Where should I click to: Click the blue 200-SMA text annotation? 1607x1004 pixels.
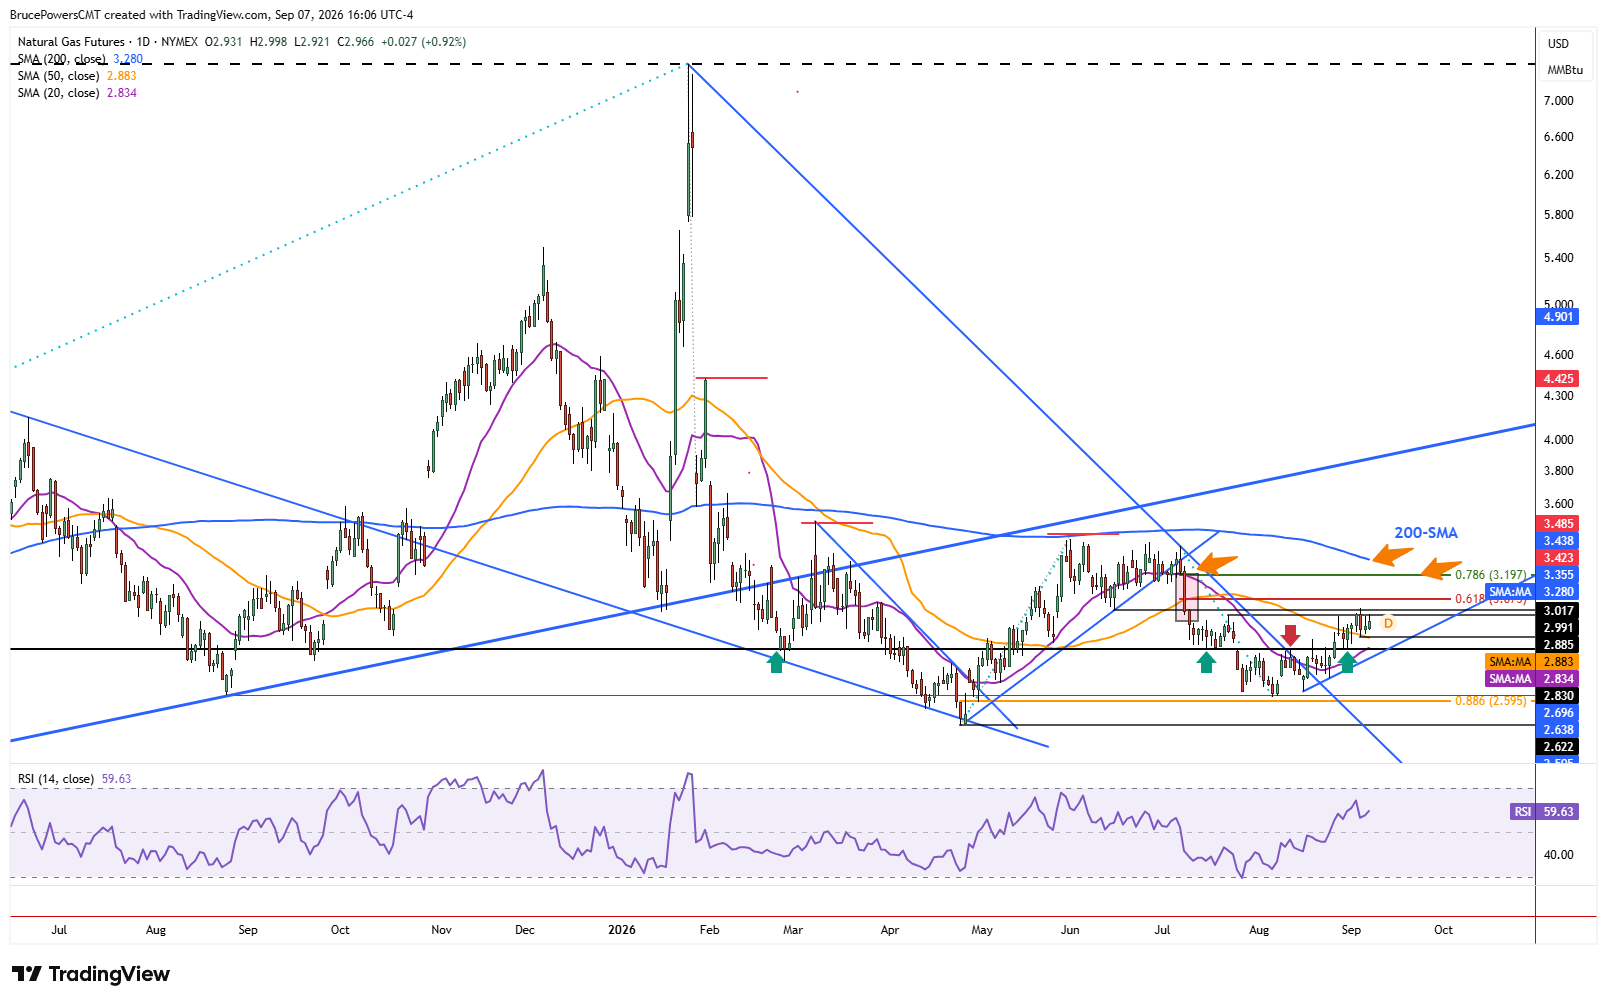[x=1426, y=533]
